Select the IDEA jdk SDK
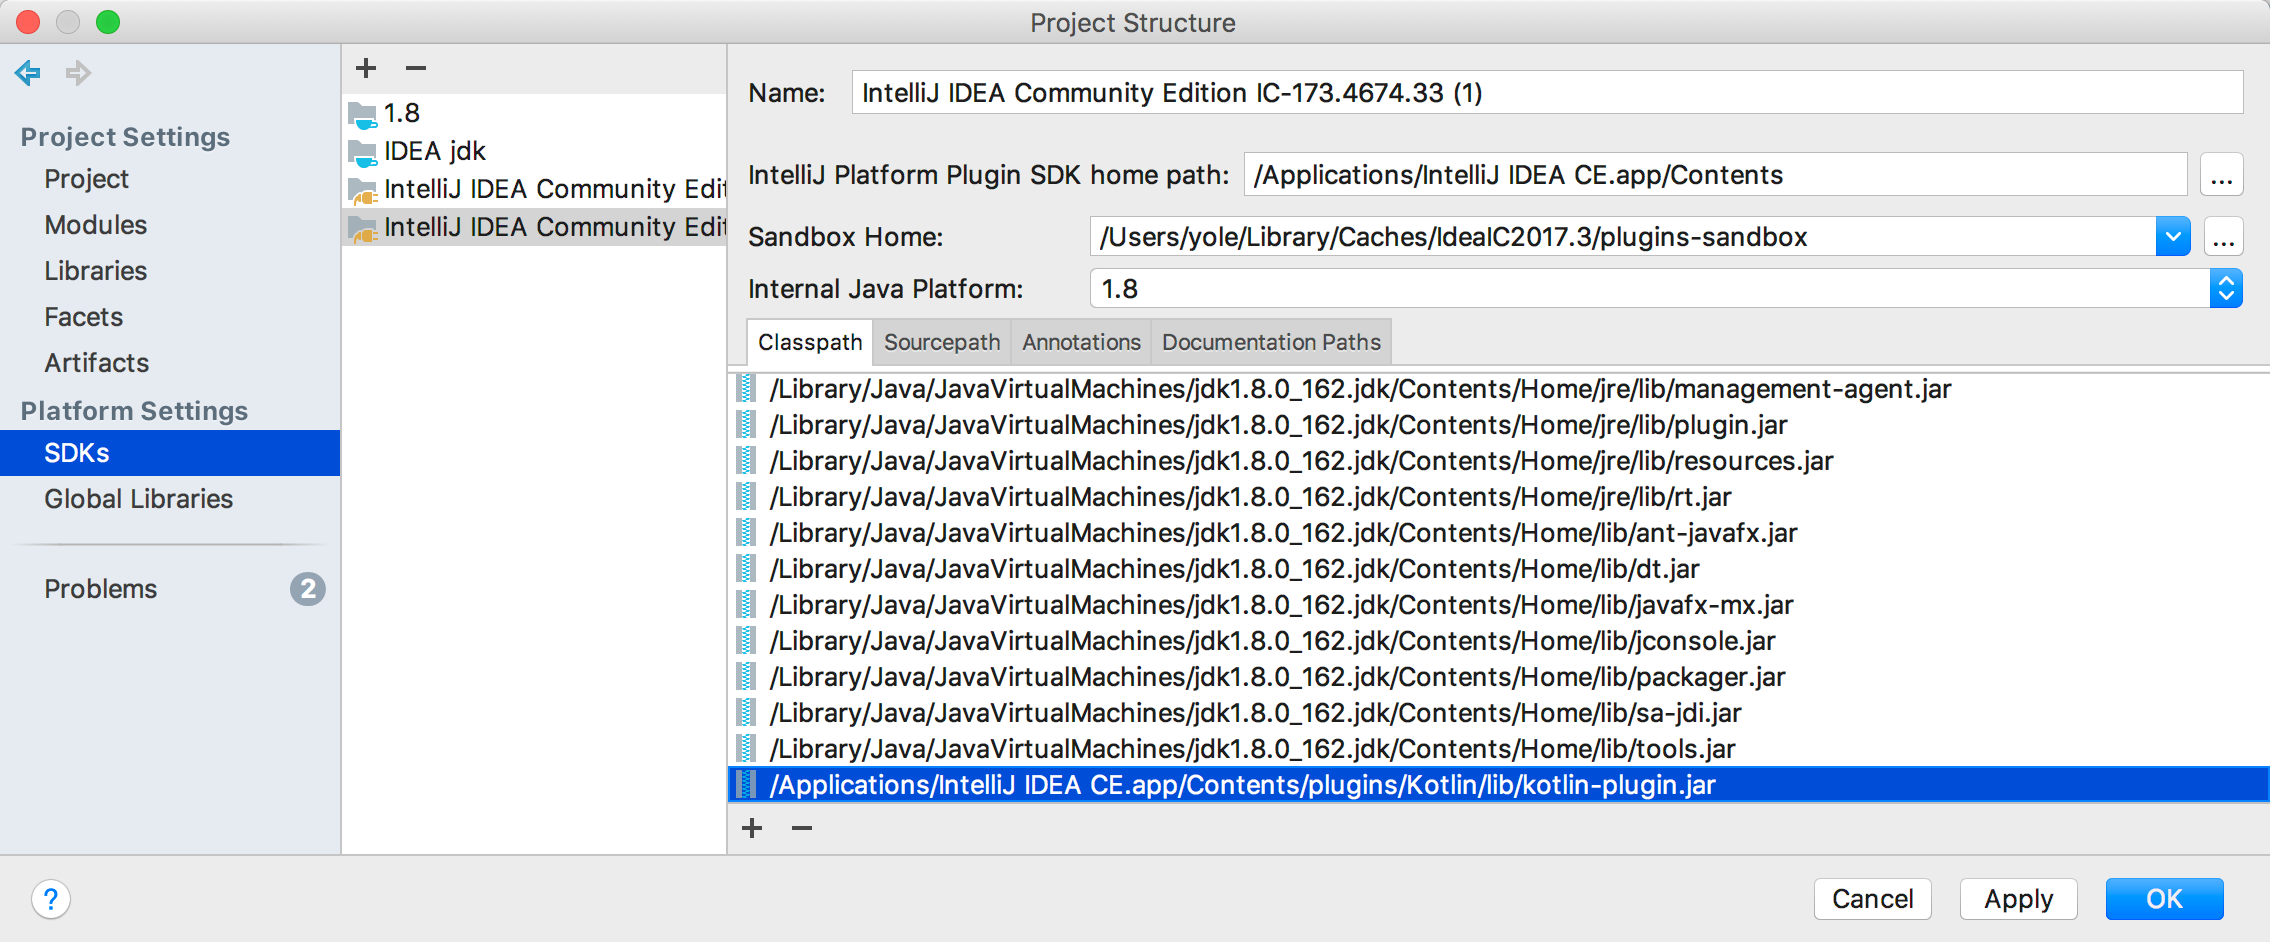 click(x=435, y=150)
